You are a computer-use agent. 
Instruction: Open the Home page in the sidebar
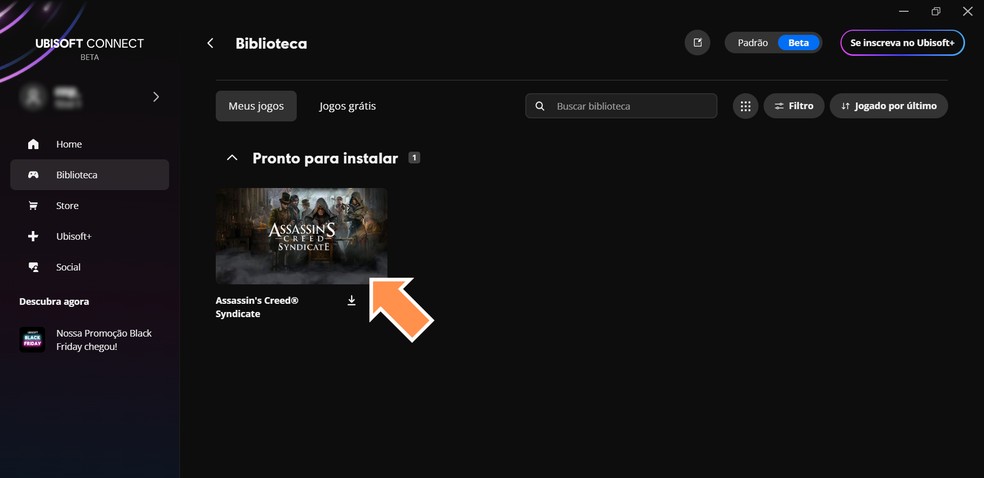(x=90, y=144)
